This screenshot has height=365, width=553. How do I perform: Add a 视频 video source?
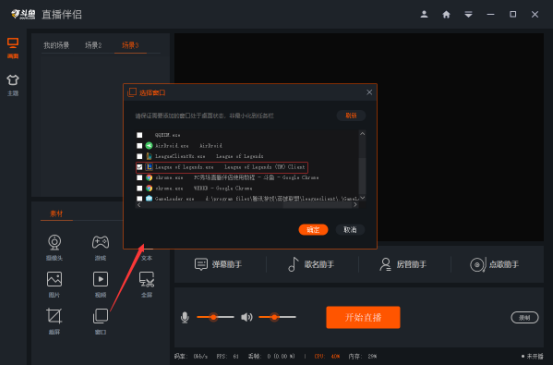(x=101, y=284)
